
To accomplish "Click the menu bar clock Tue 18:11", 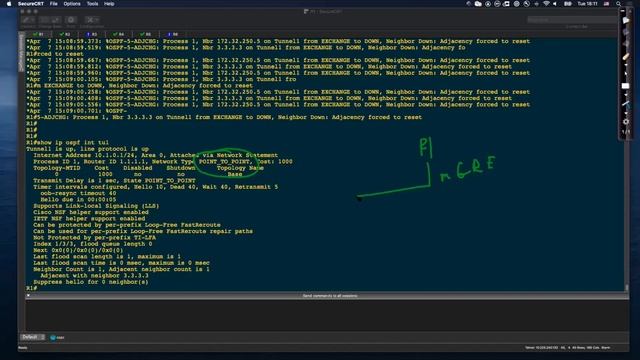I will click(587, 4).
